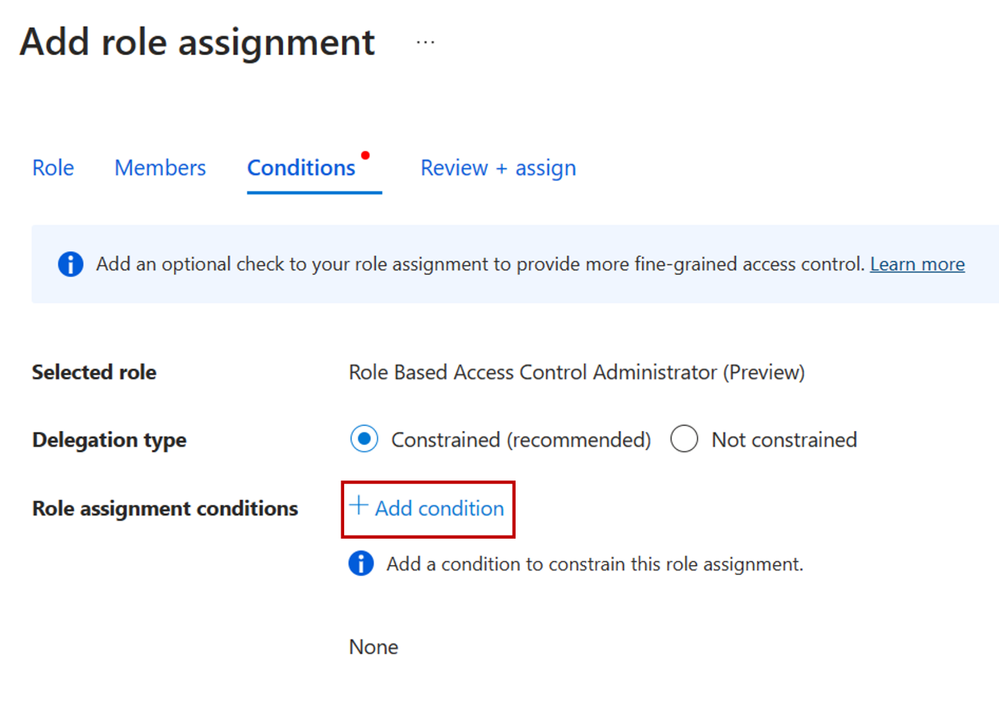
Task: Switch to the Role tab
Action: [x=53, y=168]
